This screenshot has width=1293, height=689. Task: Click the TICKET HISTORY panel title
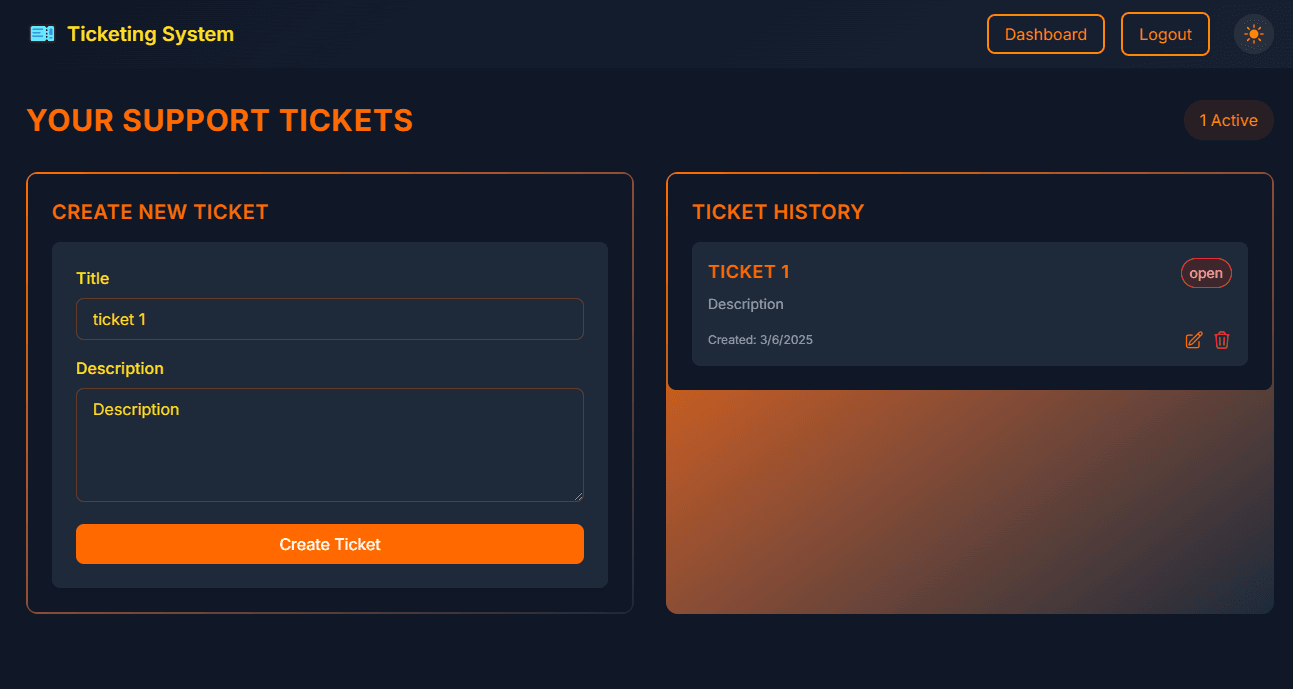click(778, 211)
